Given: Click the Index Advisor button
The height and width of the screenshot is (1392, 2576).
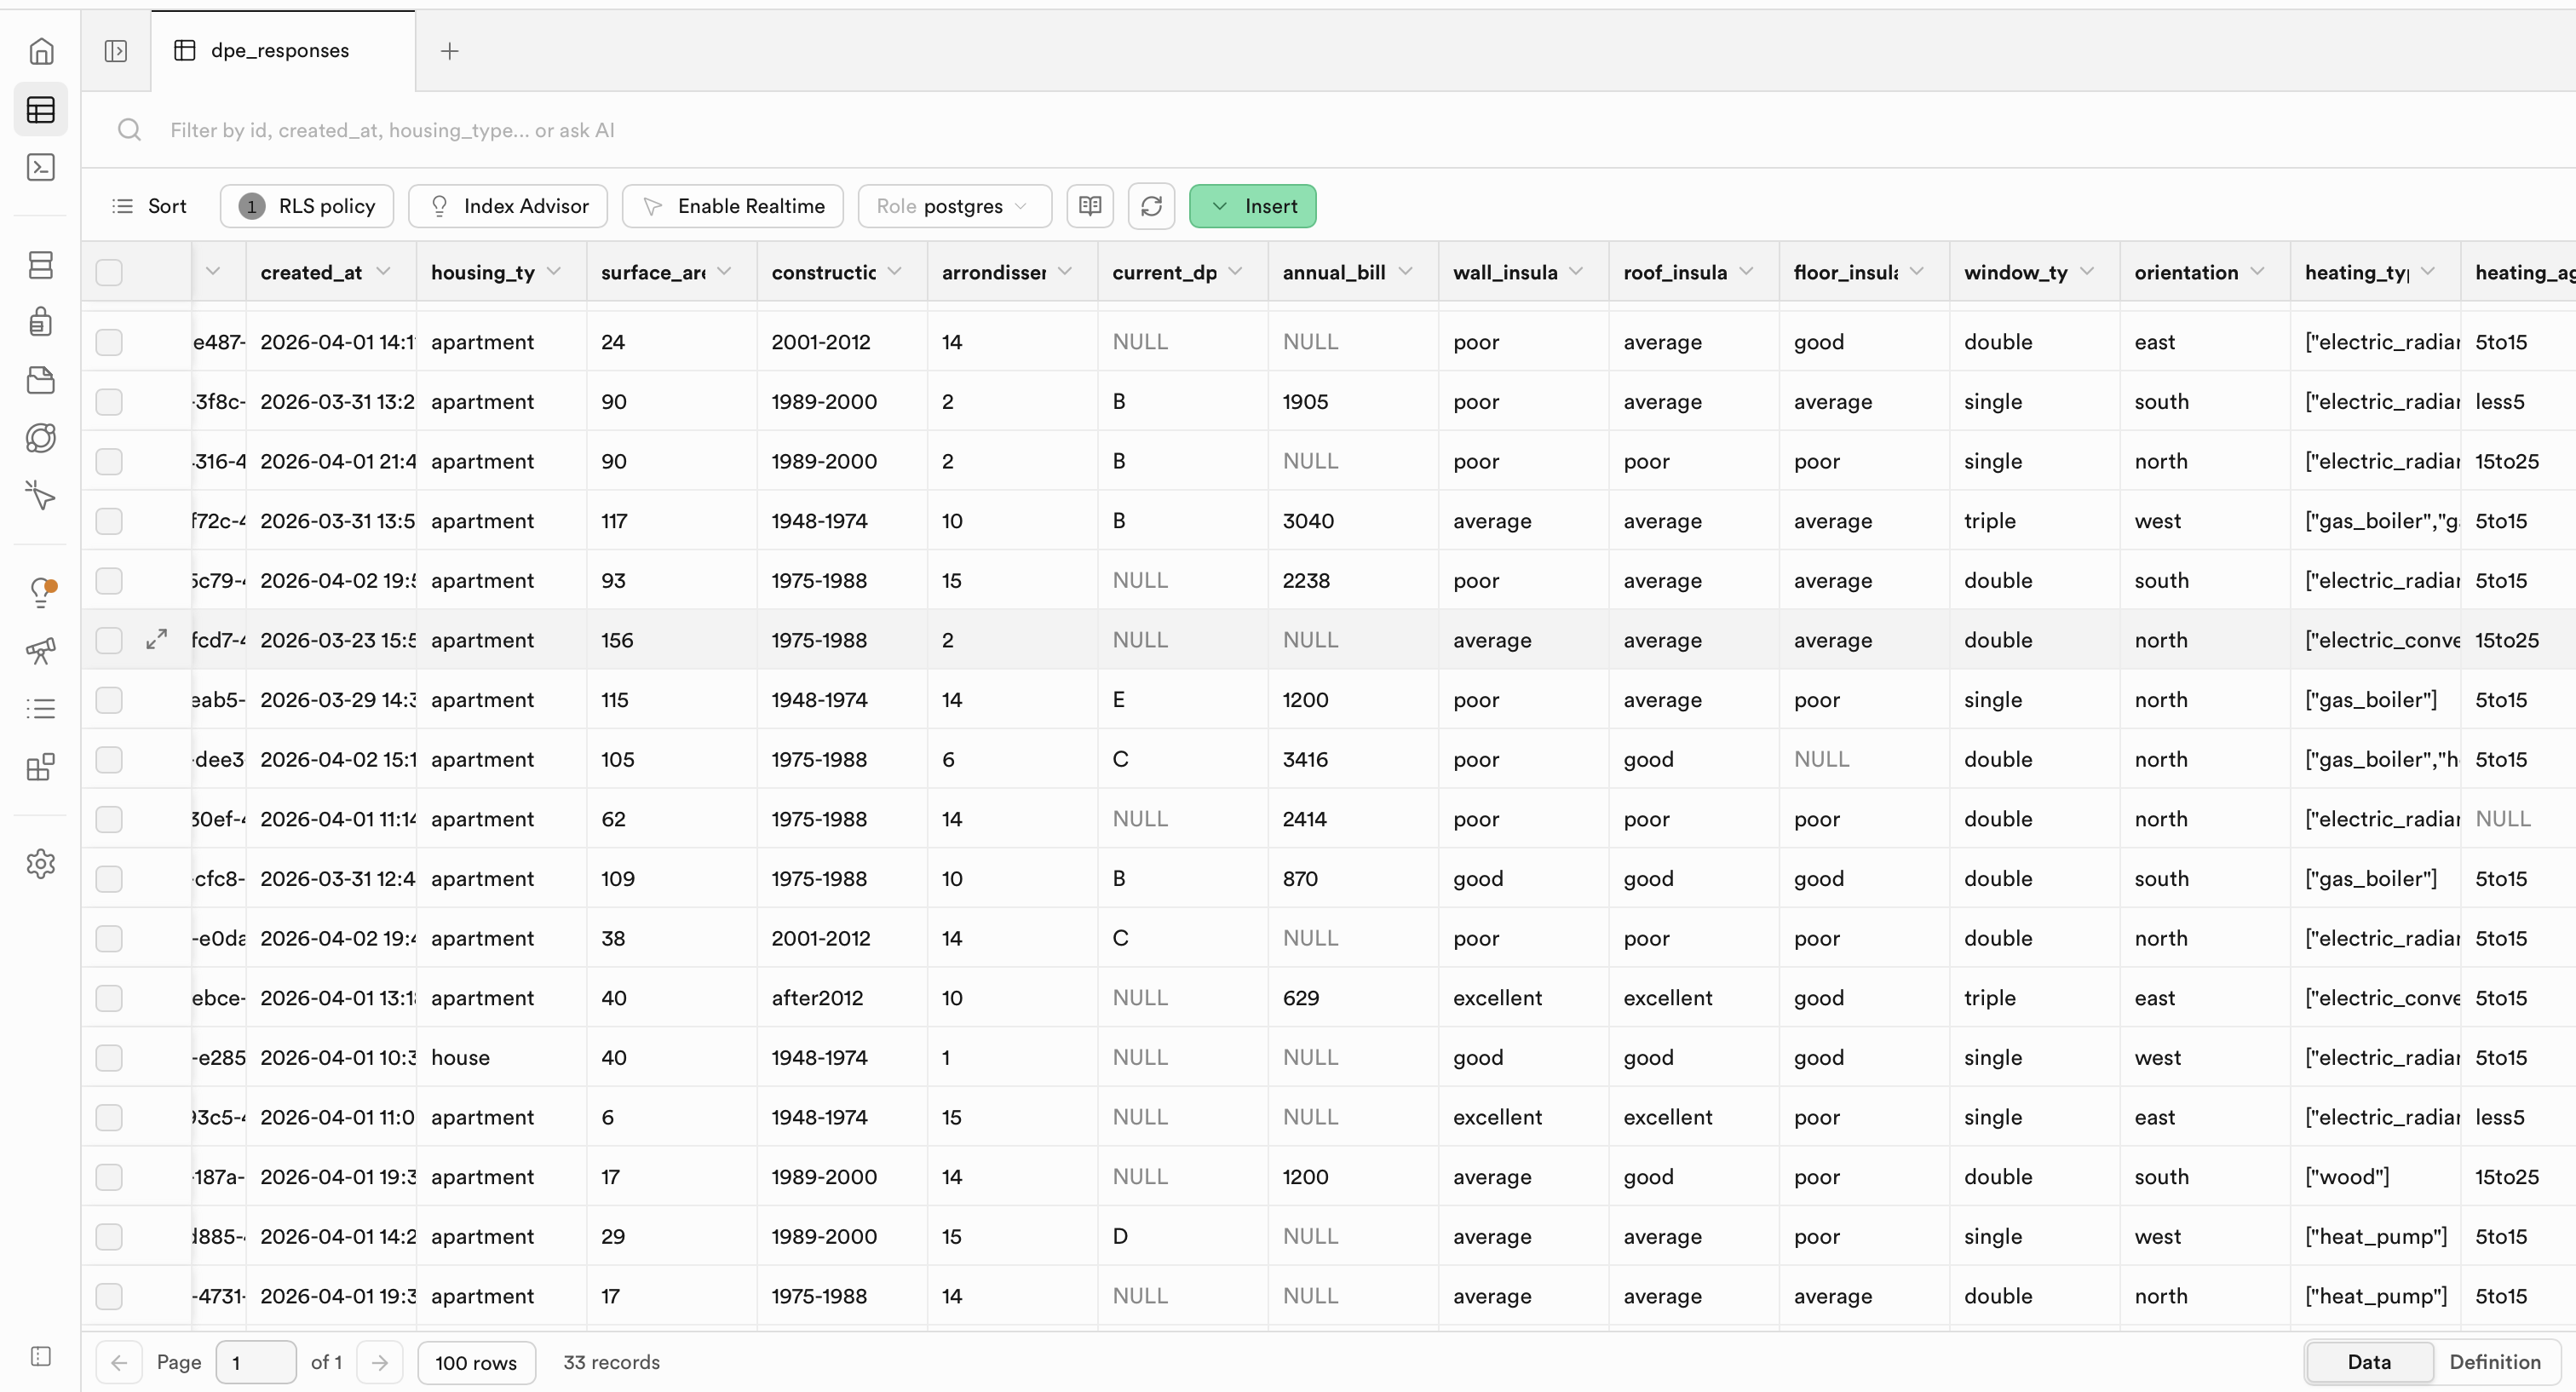Looking at the screenshot, I should [507, 206].
